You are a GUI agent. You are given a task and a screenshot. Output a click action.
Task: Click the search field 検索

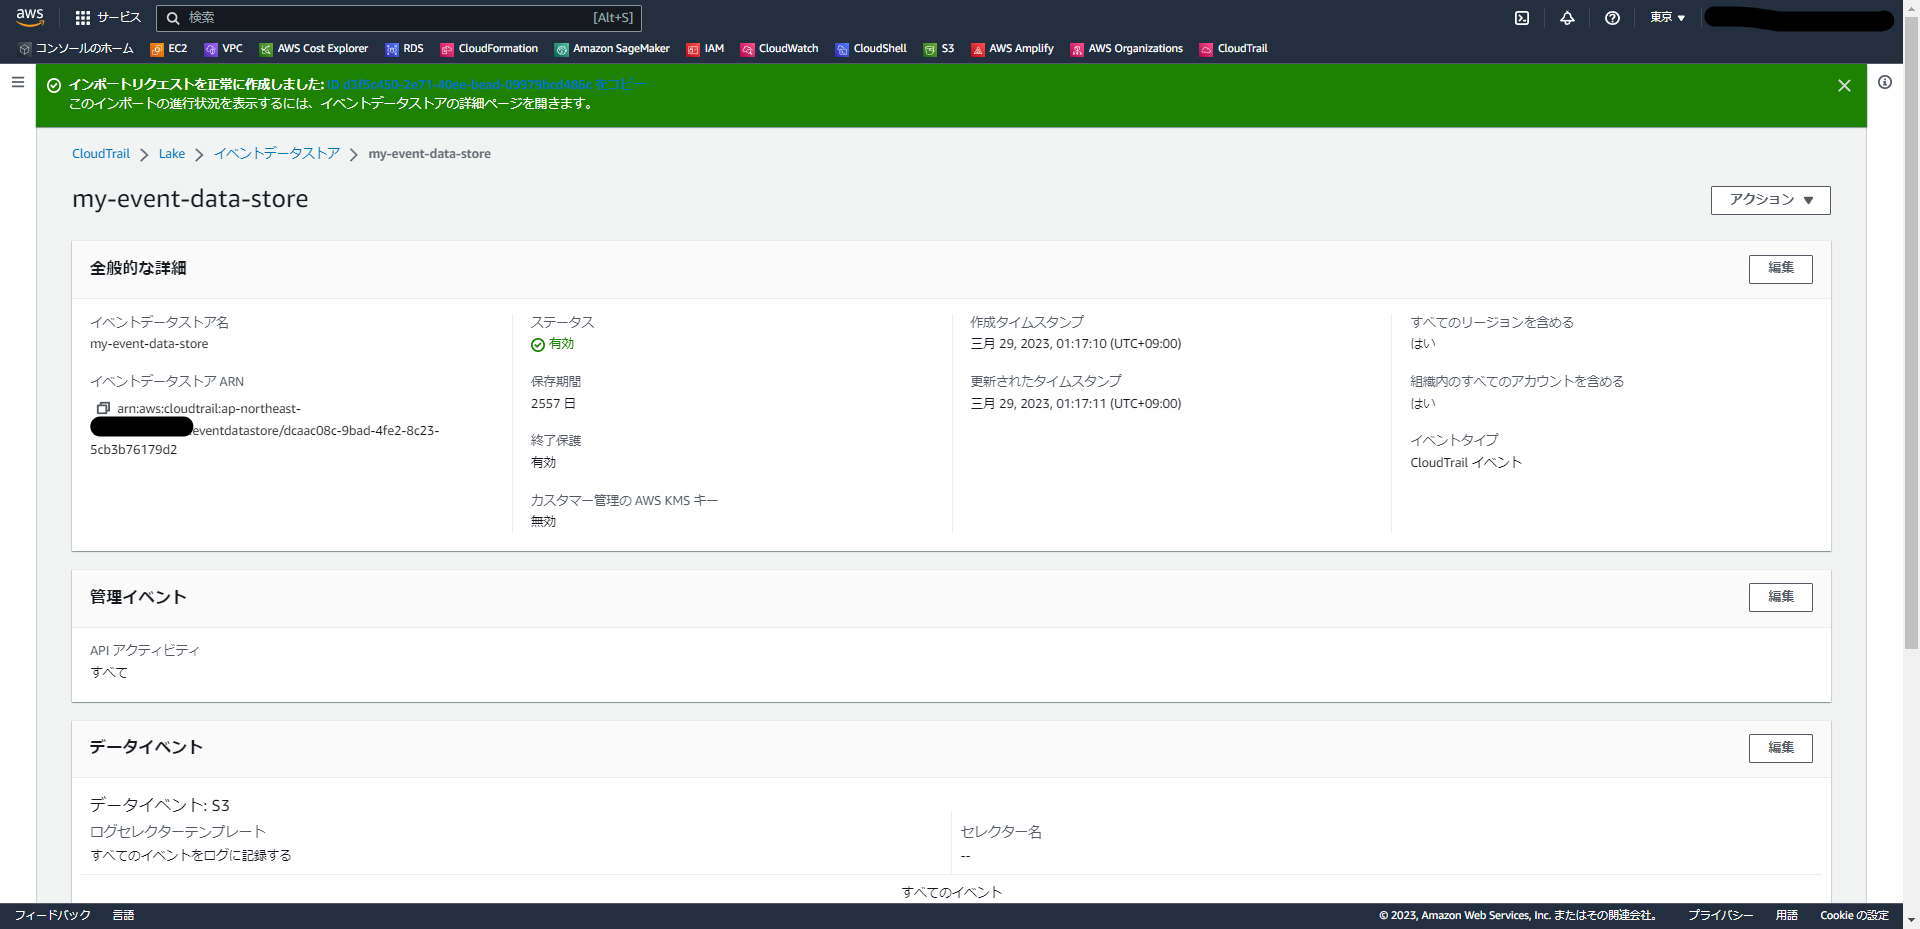[398, 17]
